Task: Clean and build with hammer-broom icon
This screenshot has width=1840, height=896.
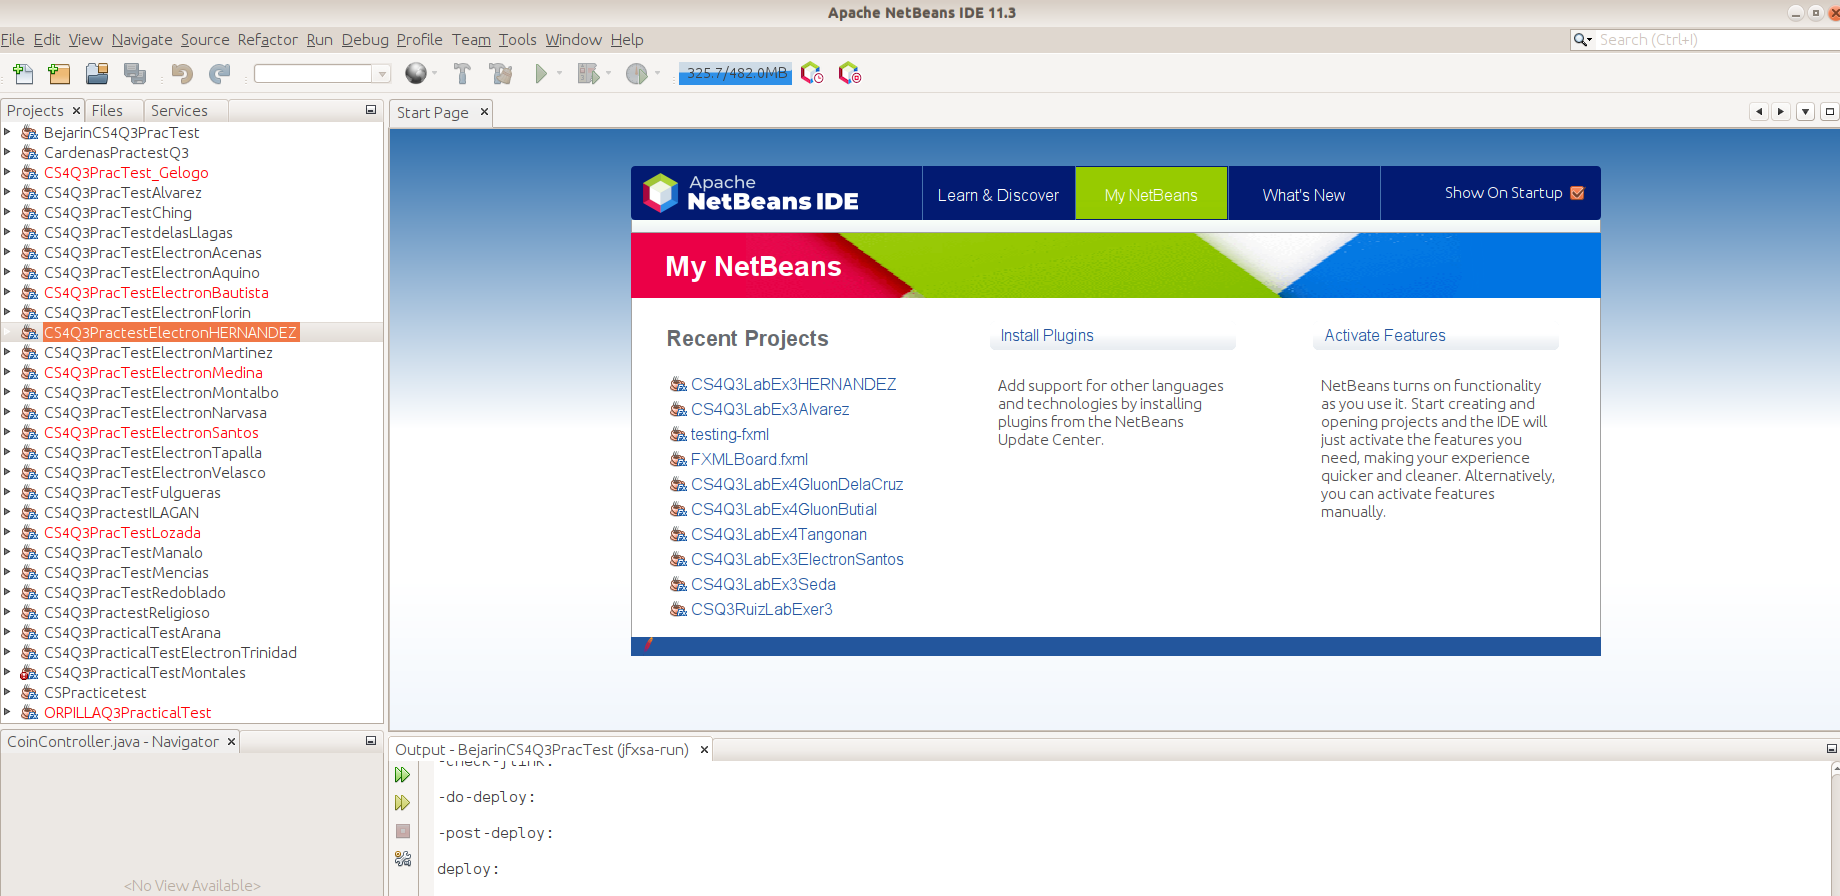Action: [500, 74]
